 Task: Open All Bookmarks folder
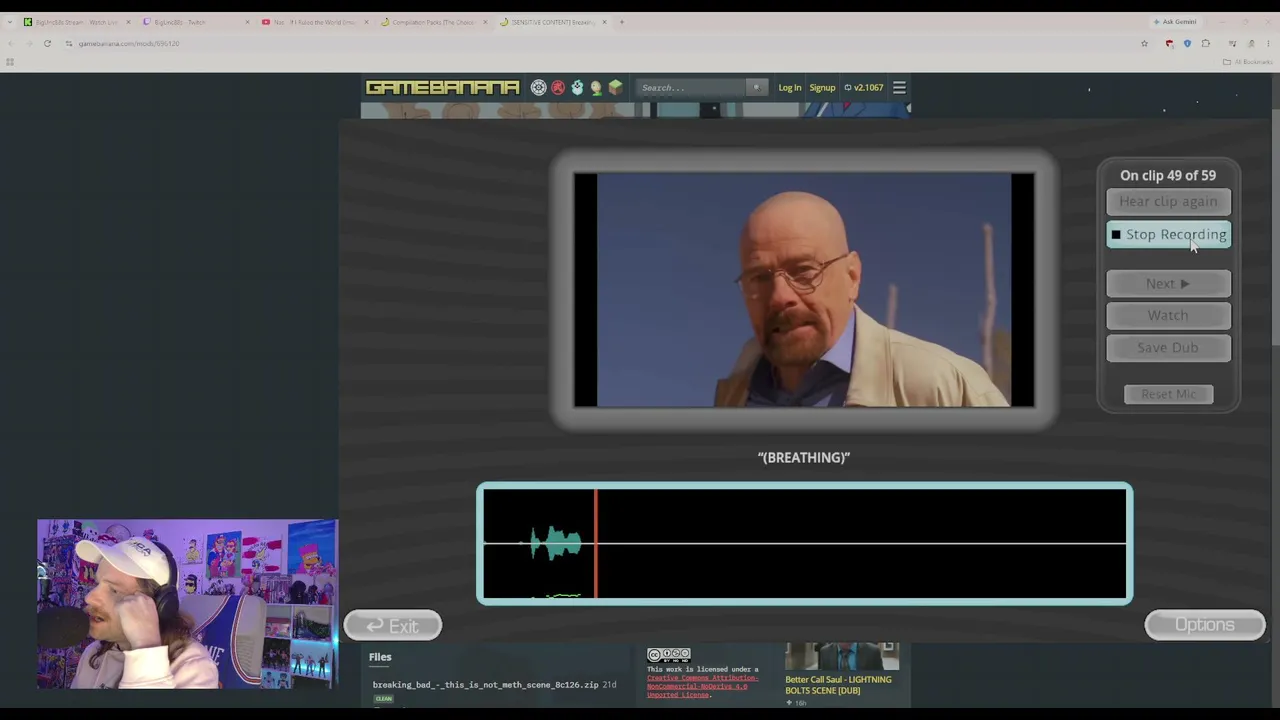pos(1247,62)
